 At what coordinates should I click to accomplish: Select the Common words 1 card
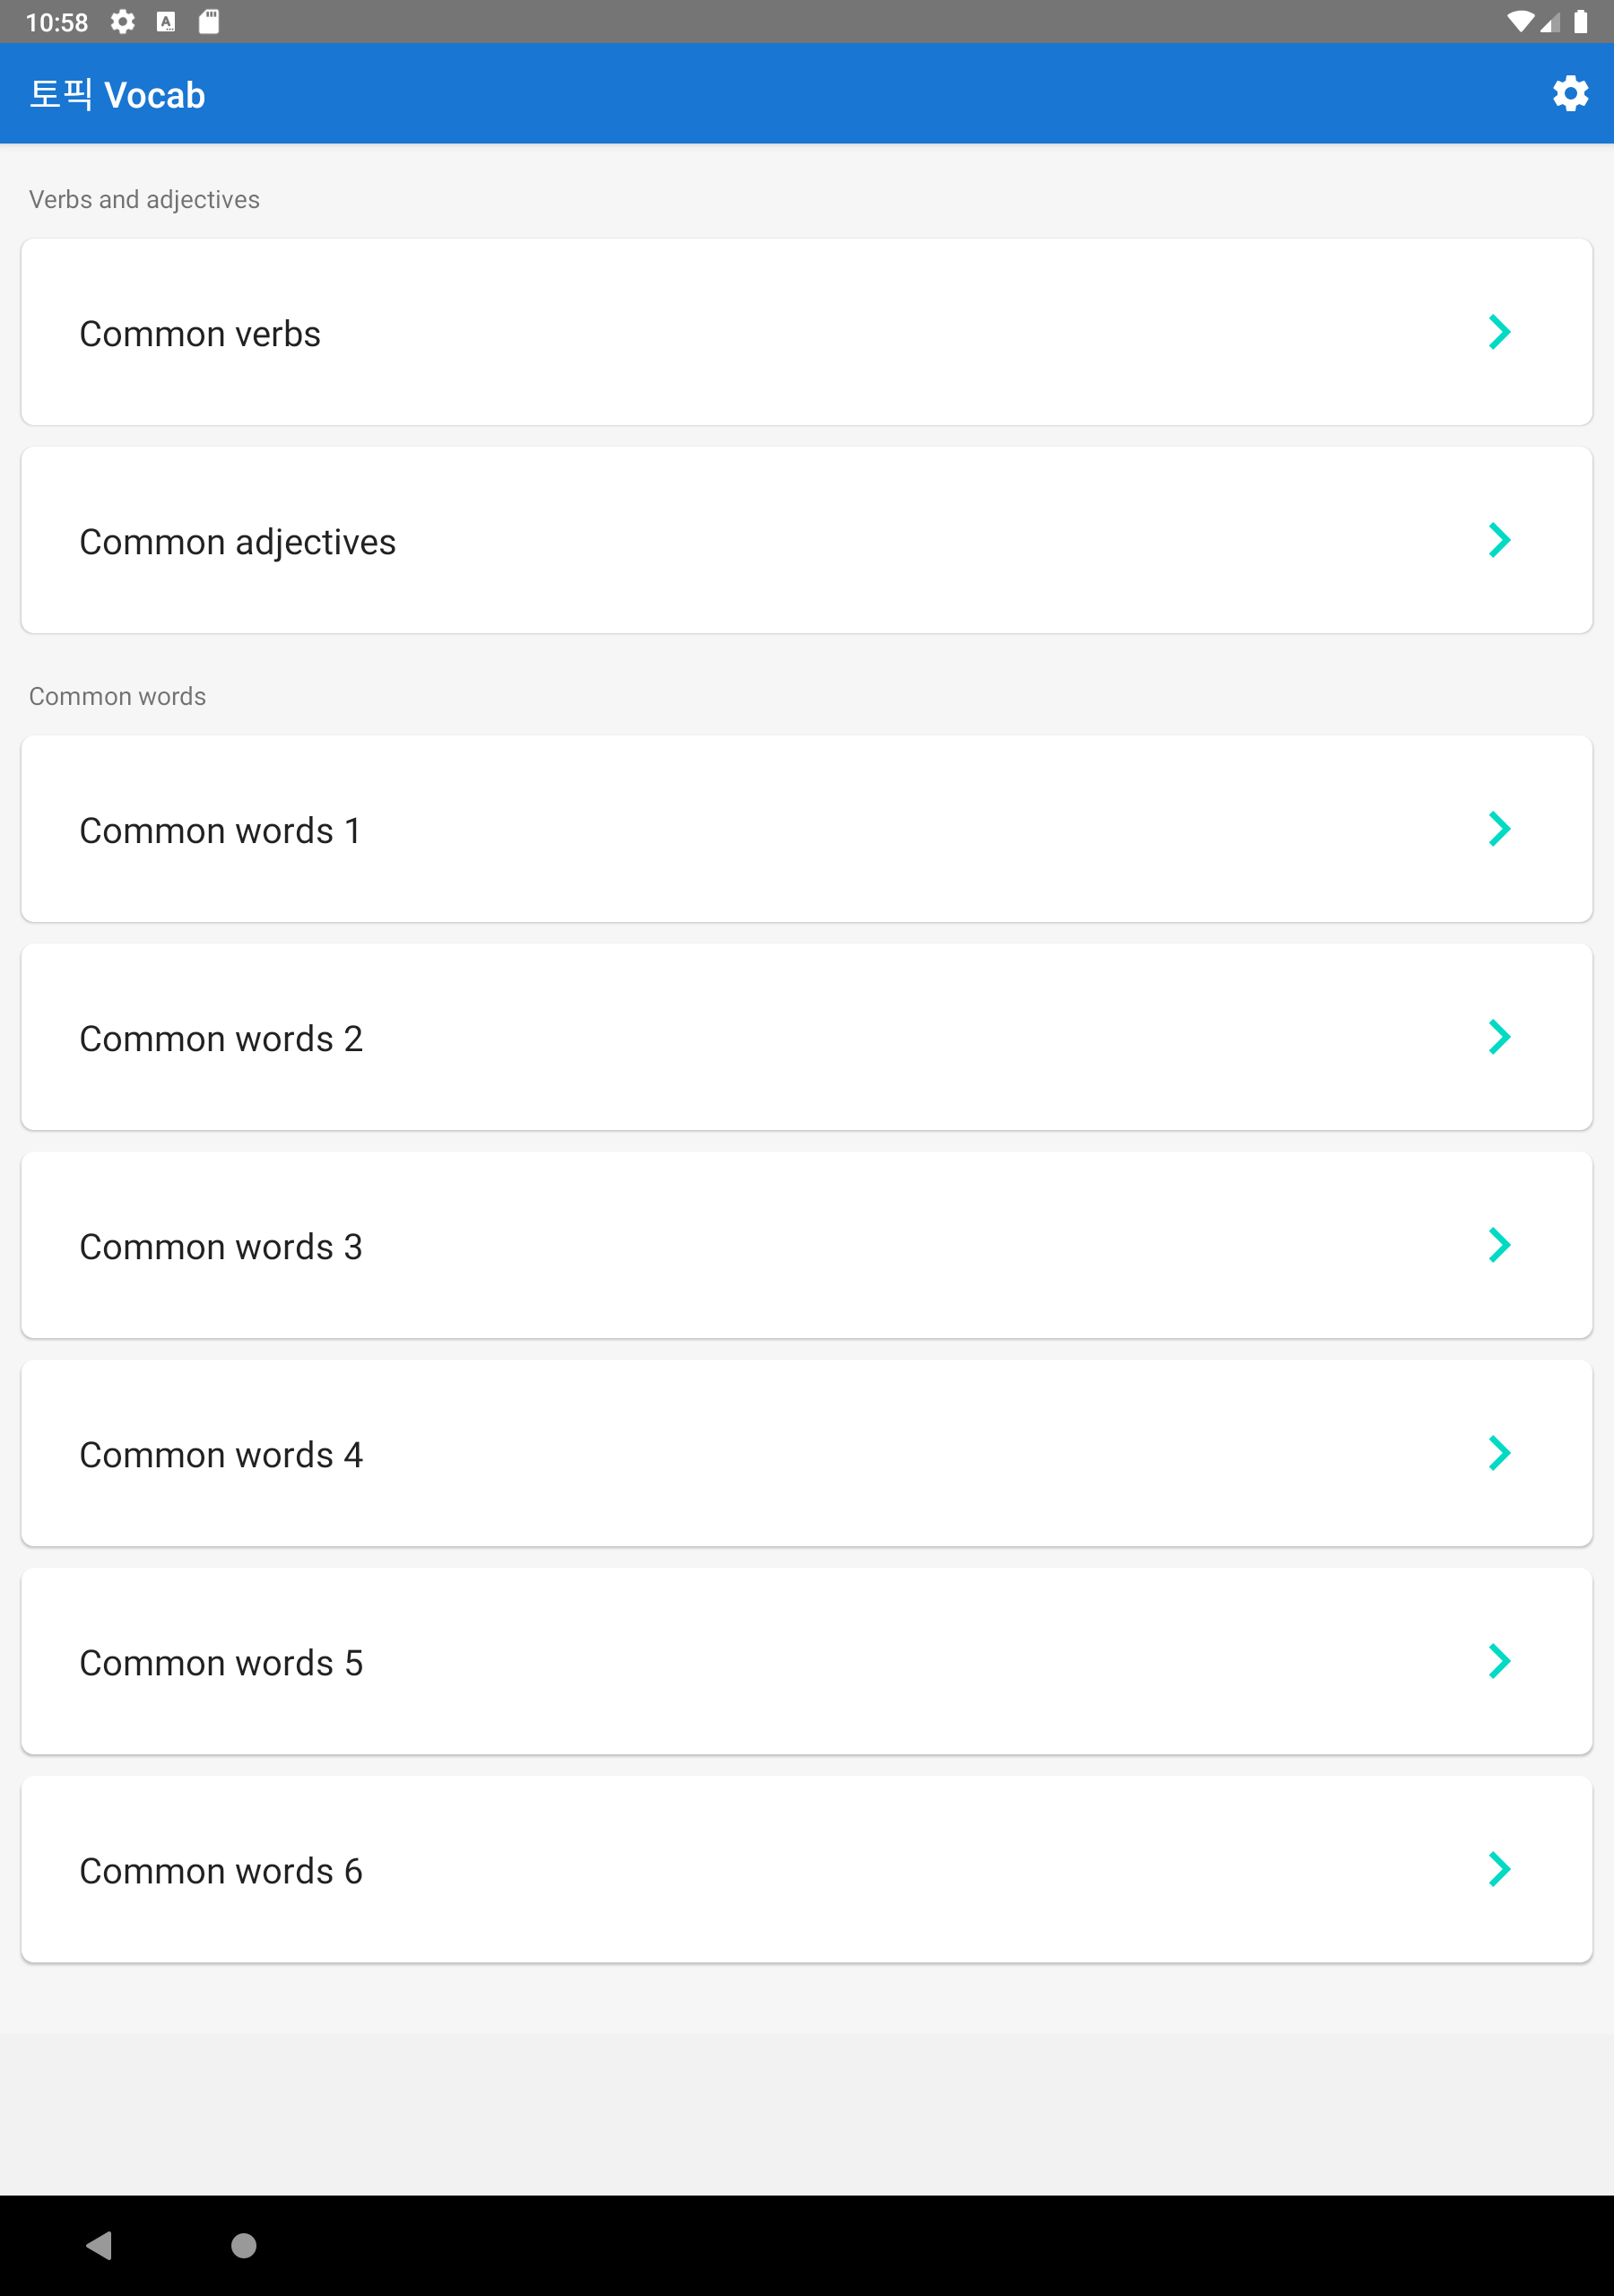click(220, 831)
